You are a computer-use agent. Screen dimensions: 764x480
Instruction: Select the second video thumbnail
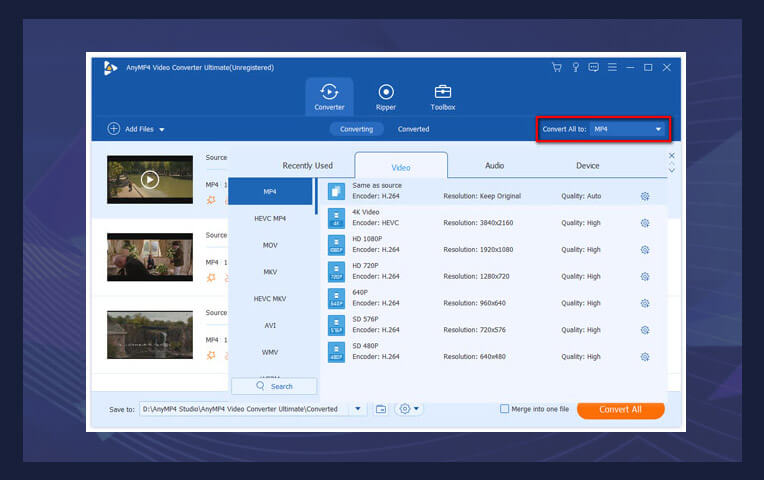click(x=150, y=257)
